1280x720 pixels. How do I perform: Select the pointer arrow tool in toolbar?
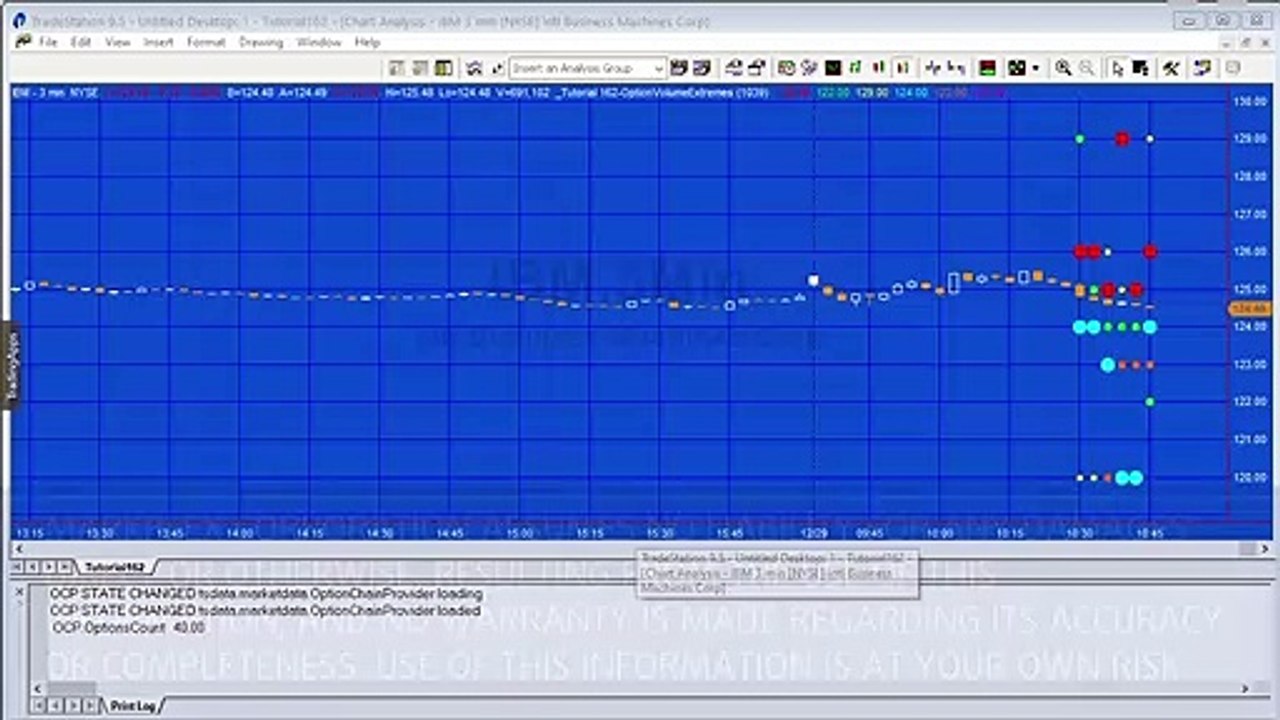pos(1117,68)
